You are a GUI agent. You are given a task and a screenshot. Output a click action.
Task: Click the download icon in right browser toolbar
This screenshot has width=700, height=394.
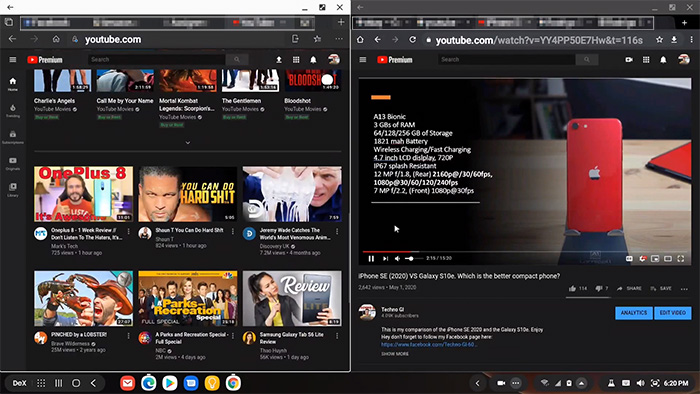click(x=674, y=40)
